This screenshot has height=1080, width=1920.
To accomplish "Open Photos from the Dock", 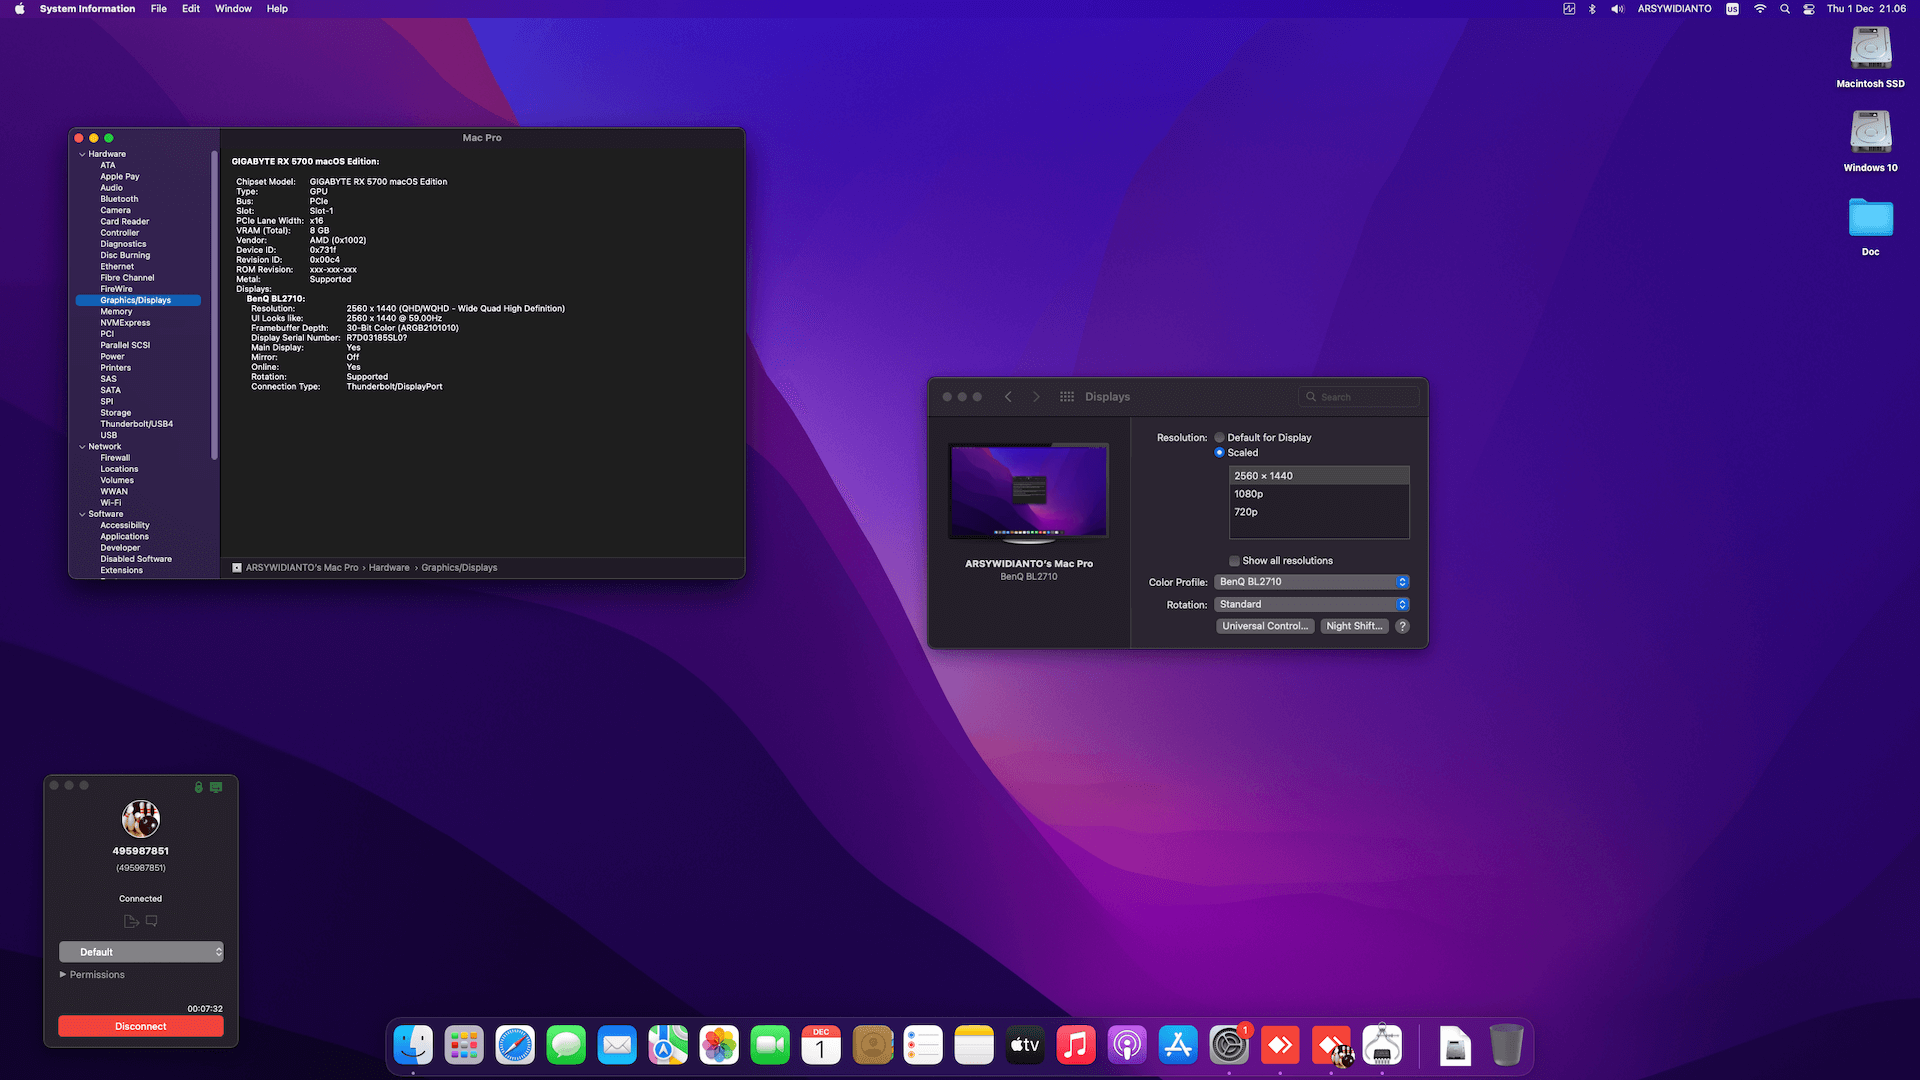I will coord(719,1046).
